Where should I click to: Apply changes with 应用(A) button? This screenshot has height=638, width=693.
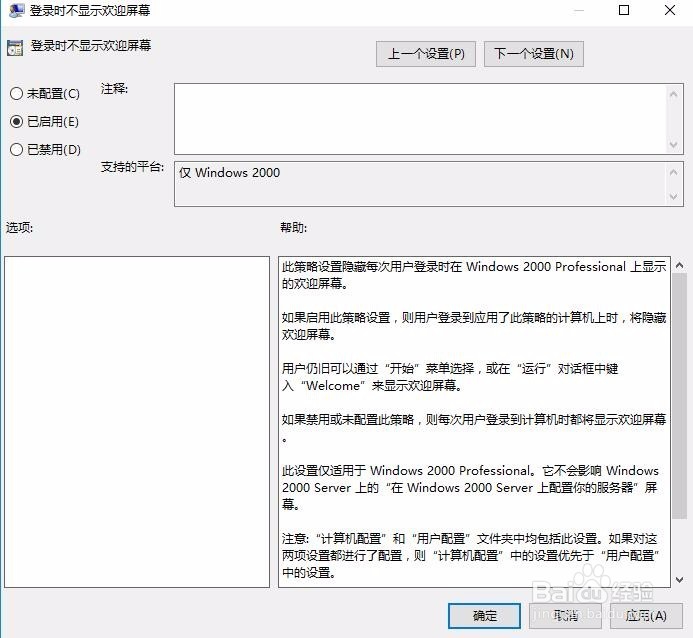[x=646, y=615]
